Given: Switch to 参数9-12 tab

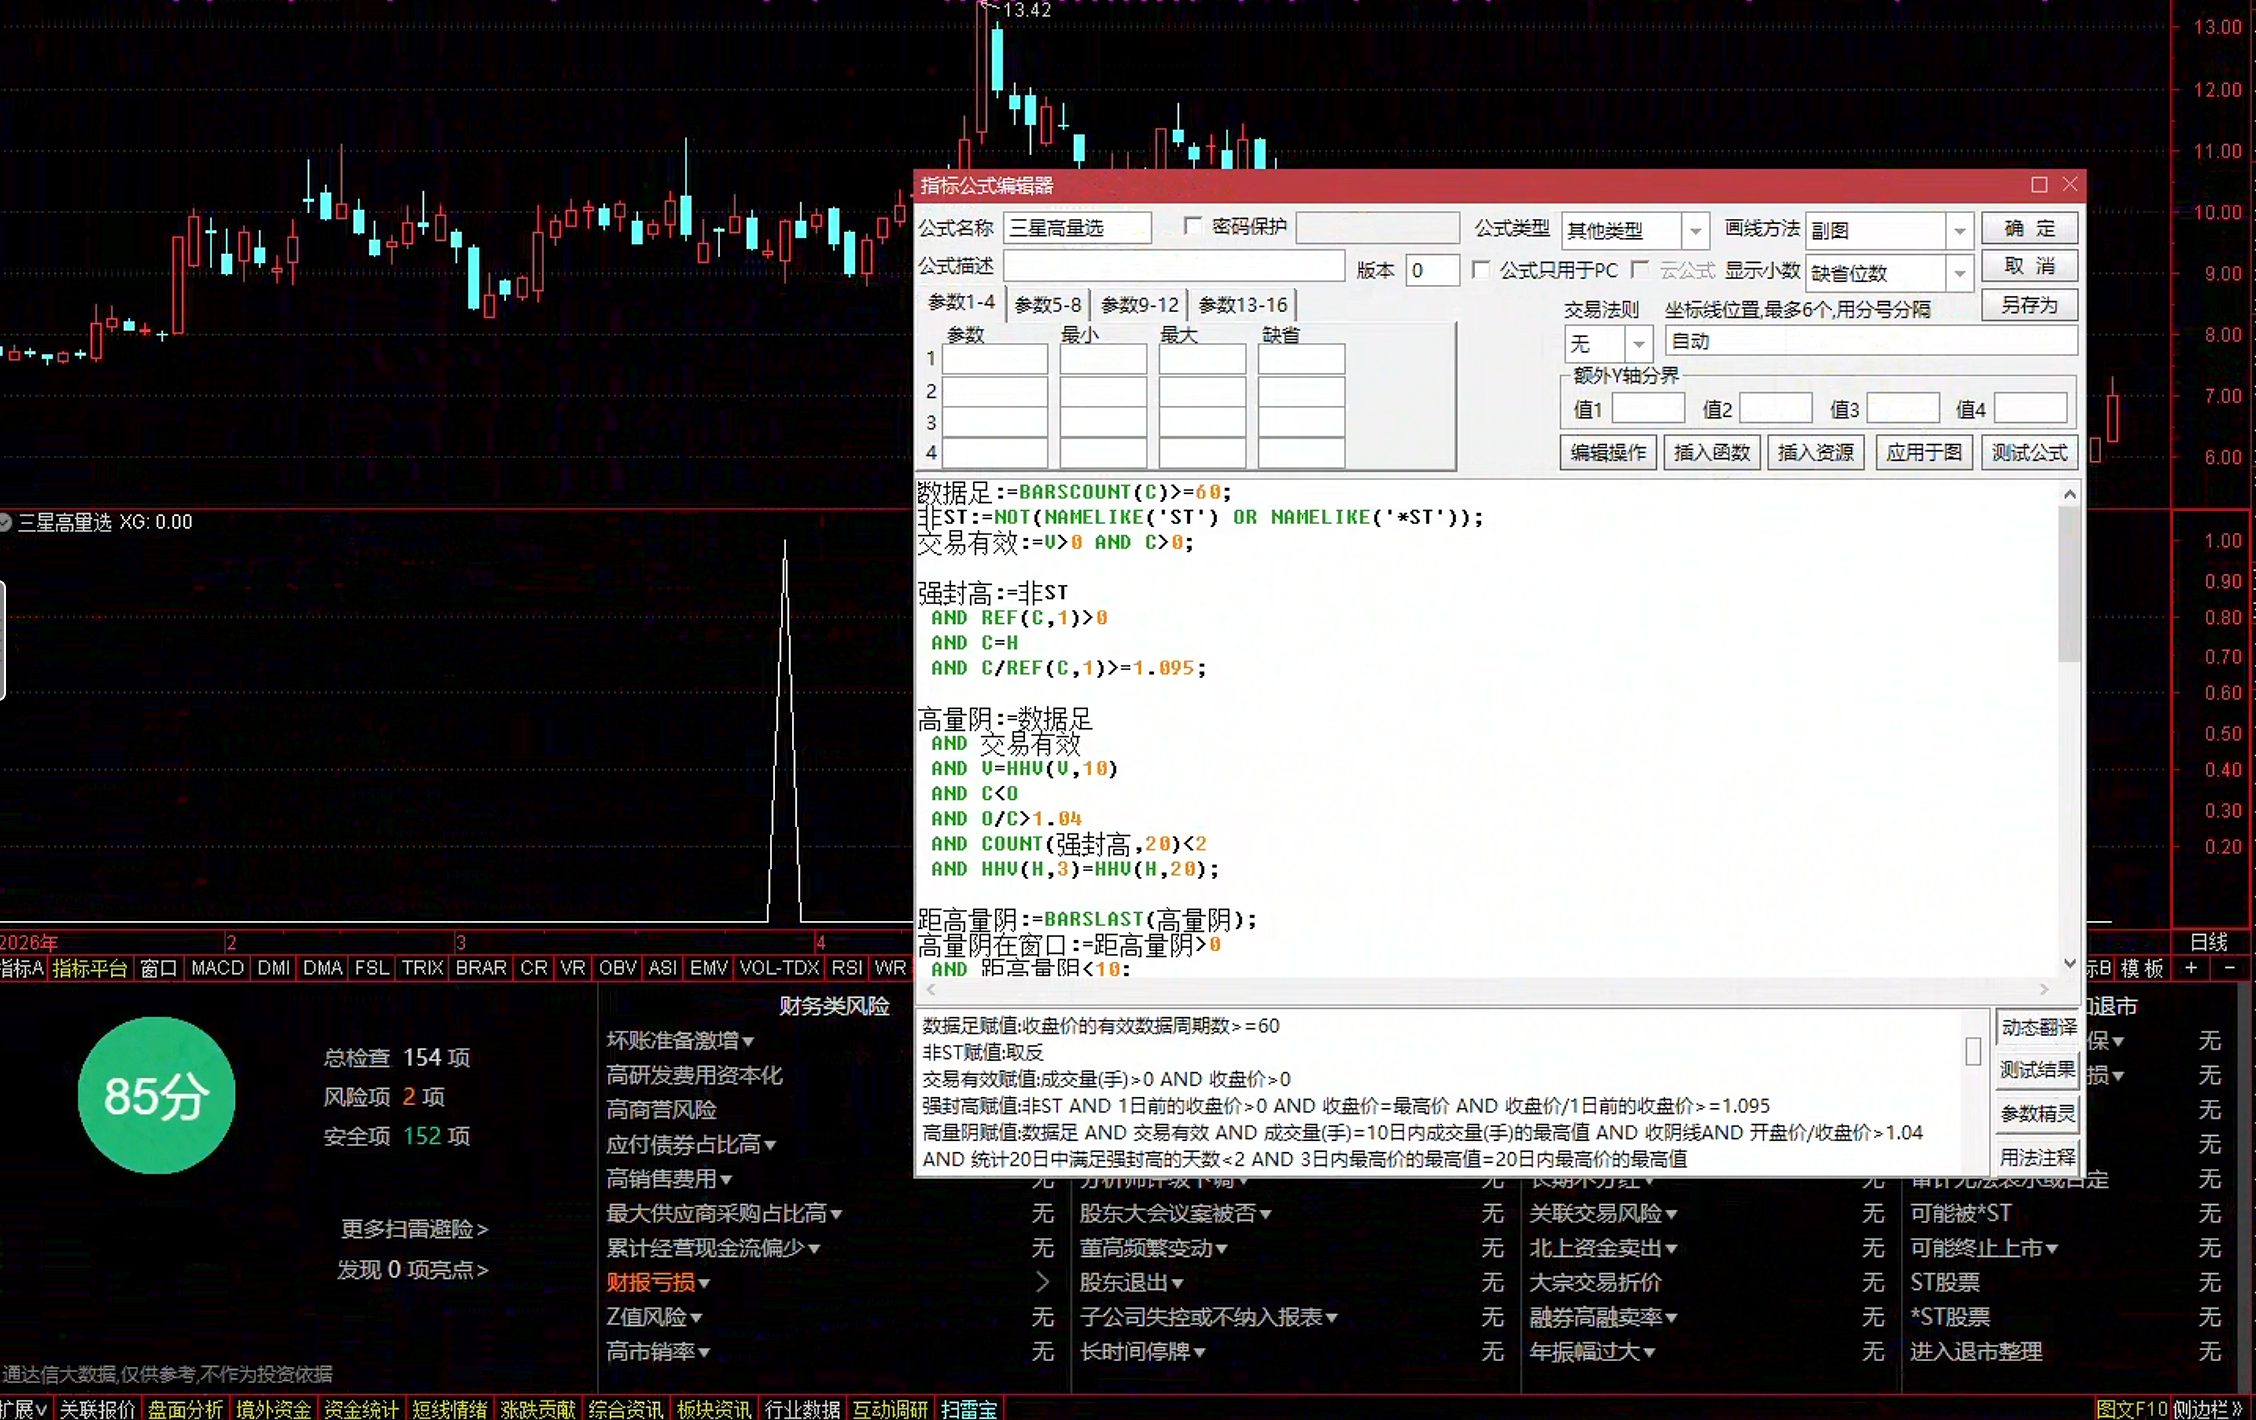Looking at the screenshot, I should coord(1139,305).
